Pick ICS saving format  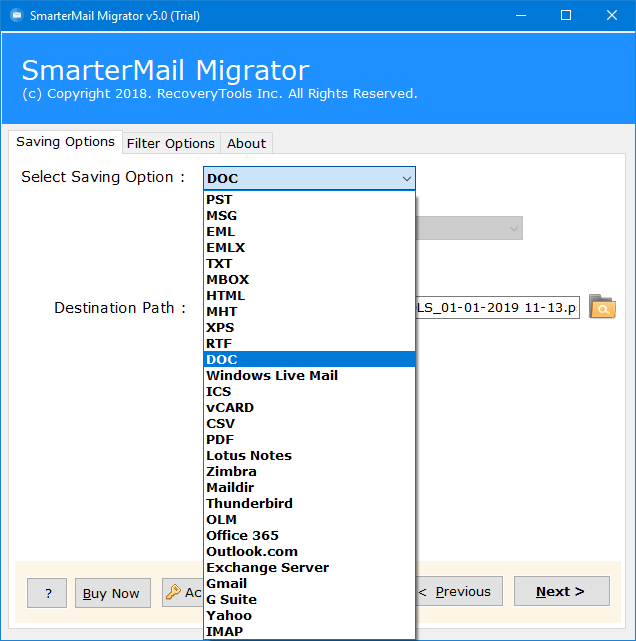tap(309, 391)
